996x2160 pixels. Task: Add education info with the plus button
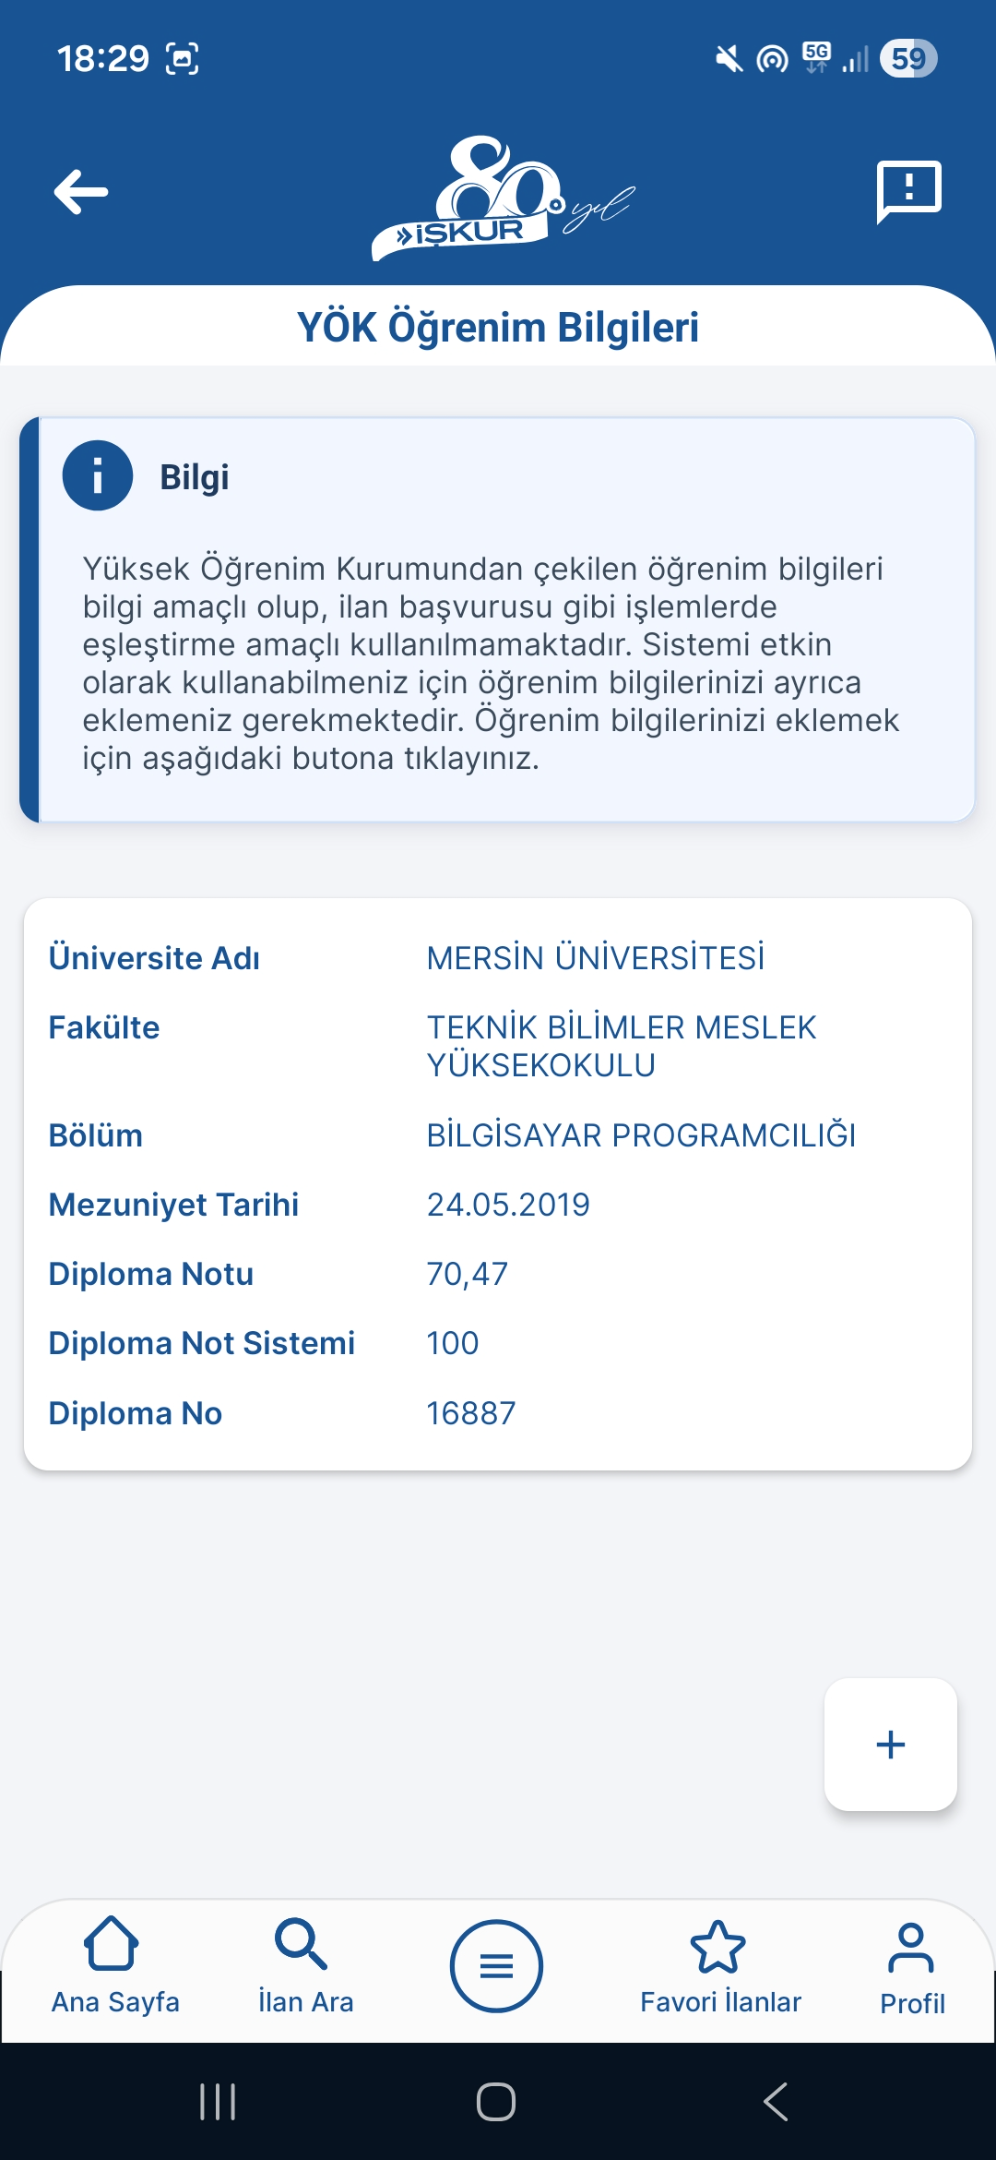coord(890,1744)
